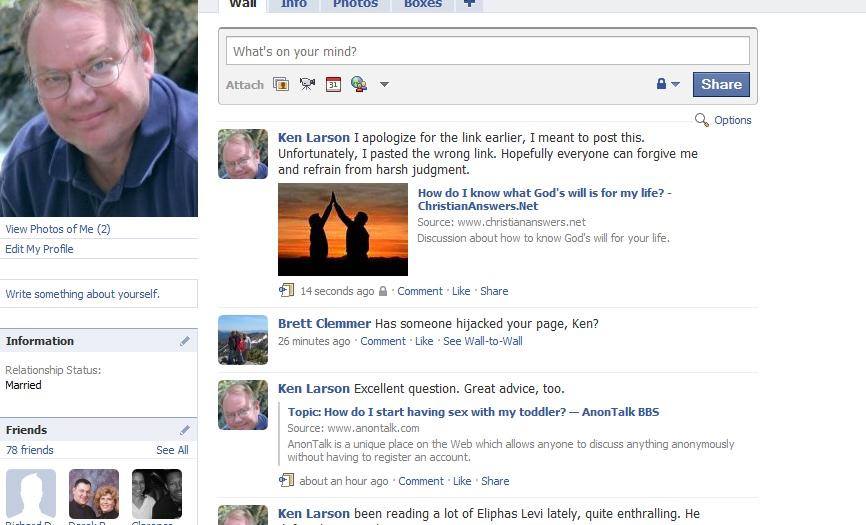Click 'See All' friends link
This screenshot has height=525, width=866.
point(172,450)
